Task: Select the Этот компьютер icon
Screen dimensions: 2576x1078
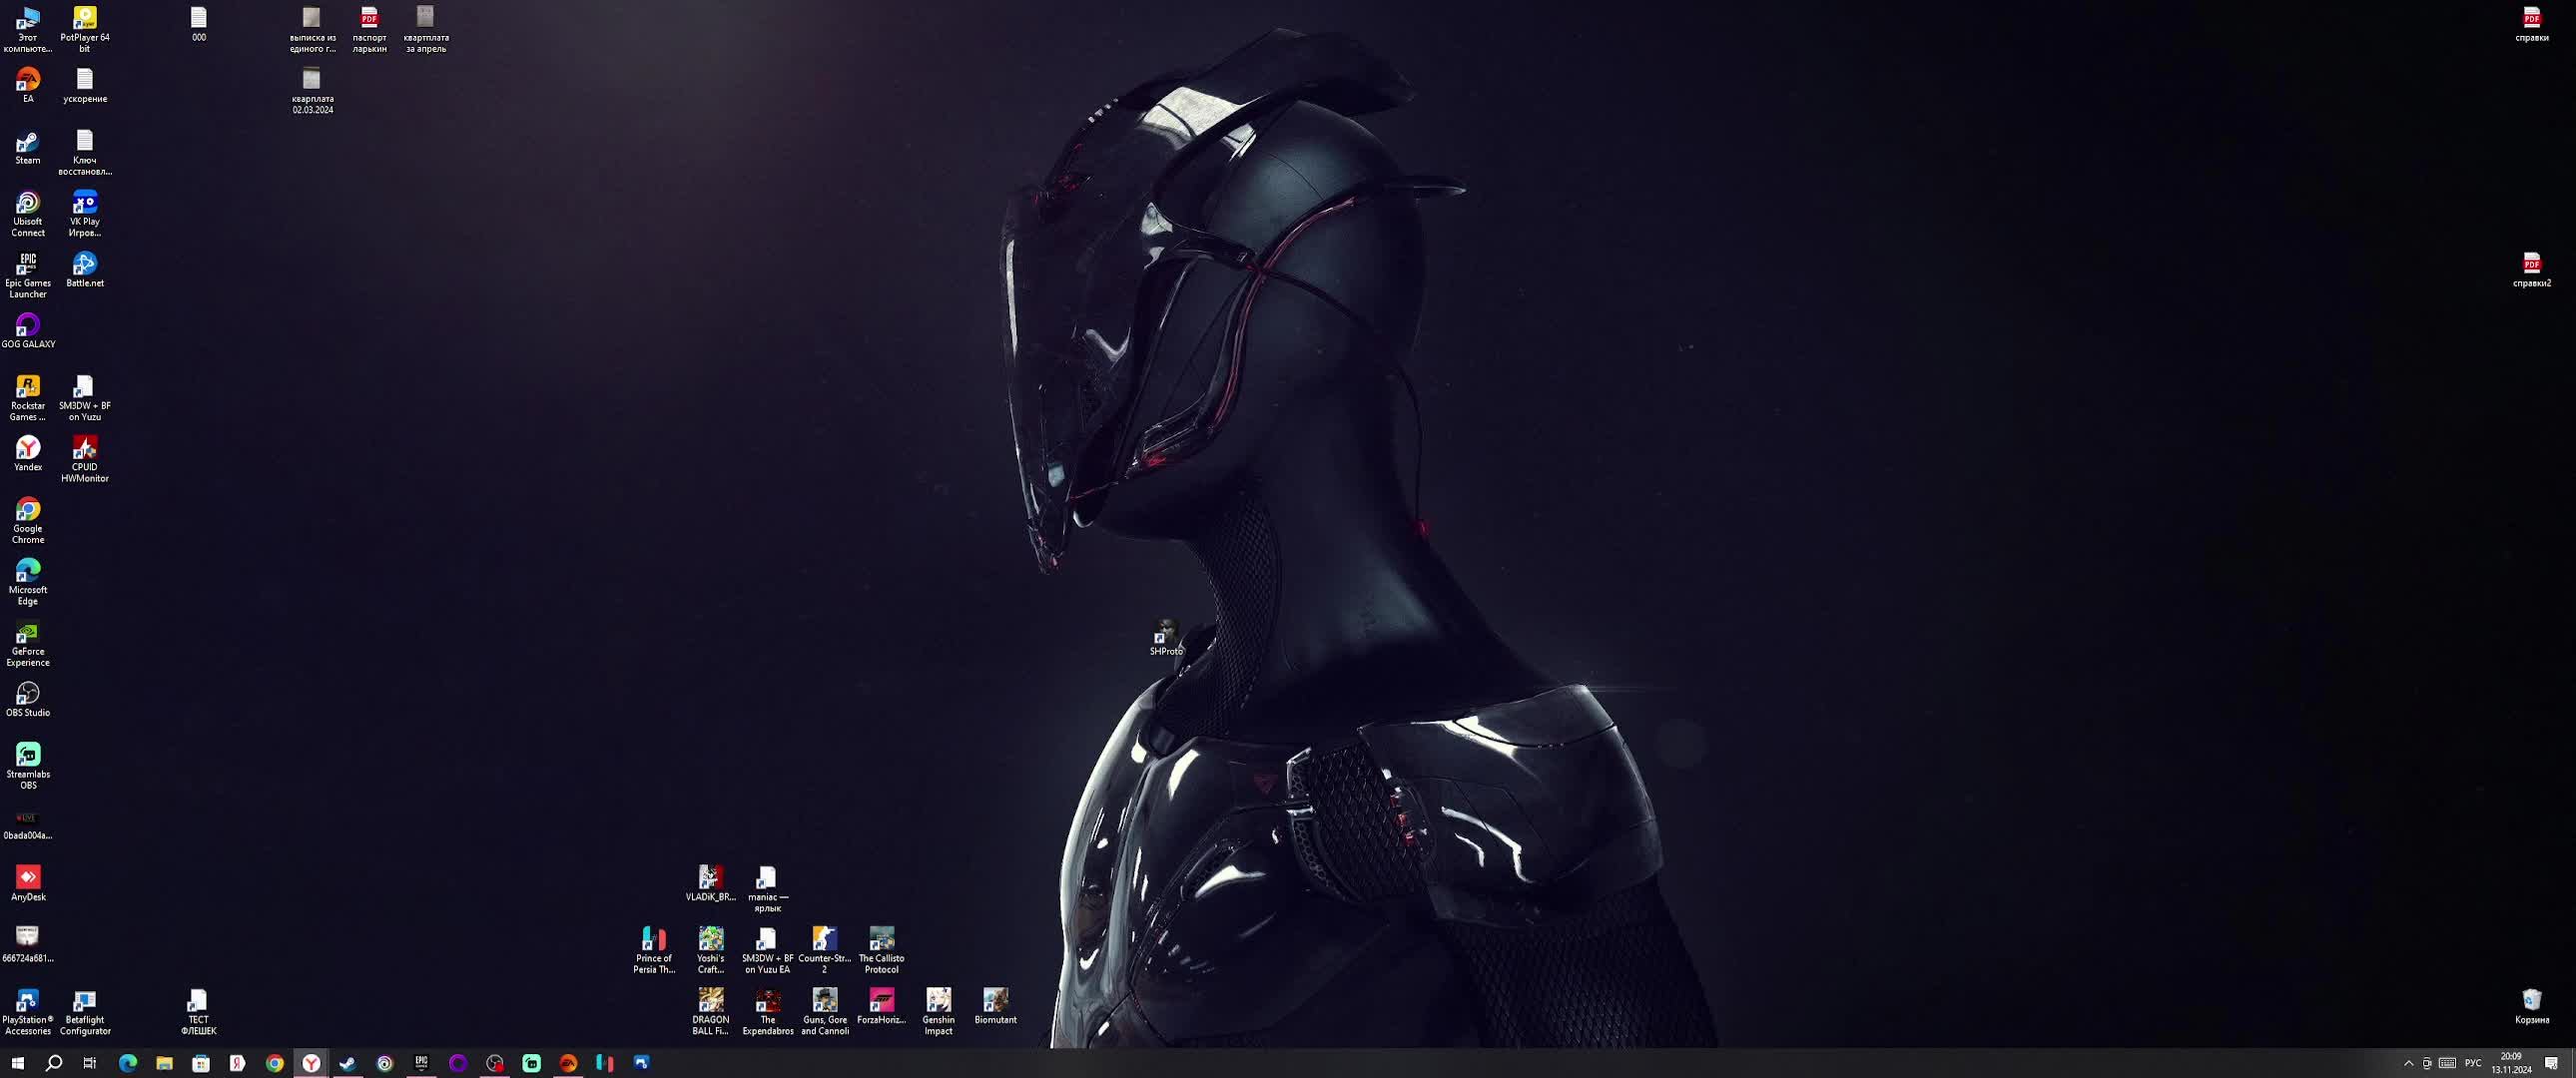Action: pyautogui.click(x=28, y=30)
